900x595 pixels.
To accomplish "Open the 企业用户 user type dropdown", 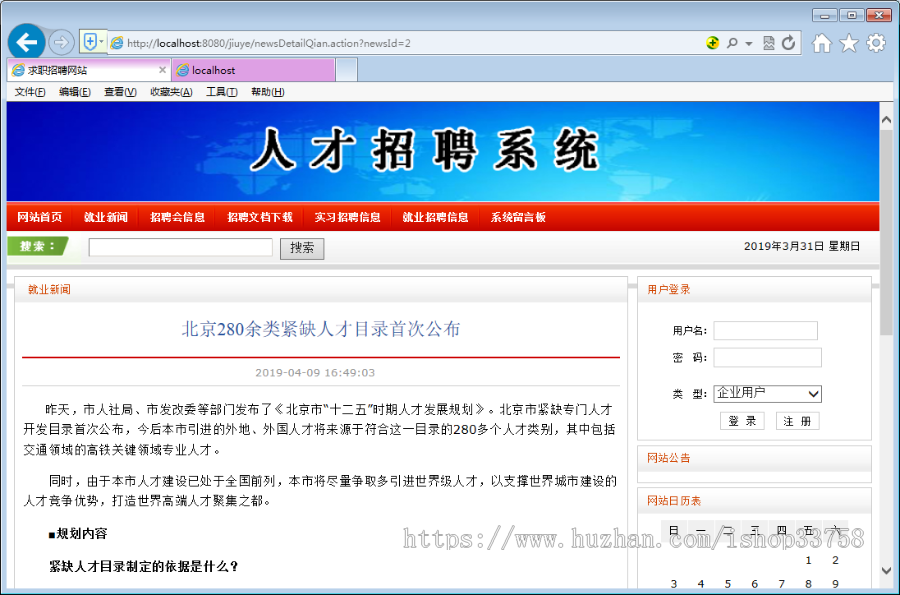I will tap(767, 393).
